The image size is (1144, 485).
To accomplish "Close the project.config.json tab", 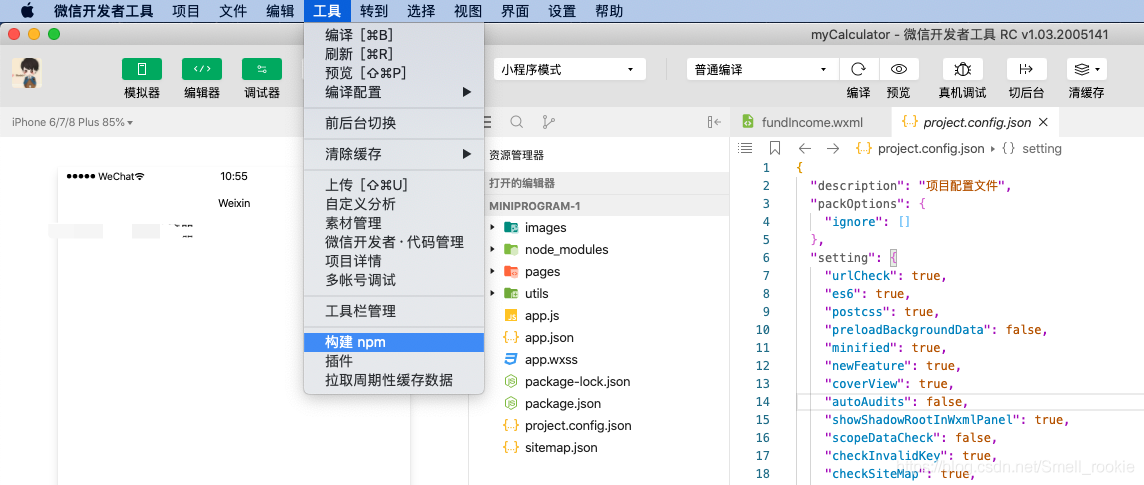I will point(1043,122).
